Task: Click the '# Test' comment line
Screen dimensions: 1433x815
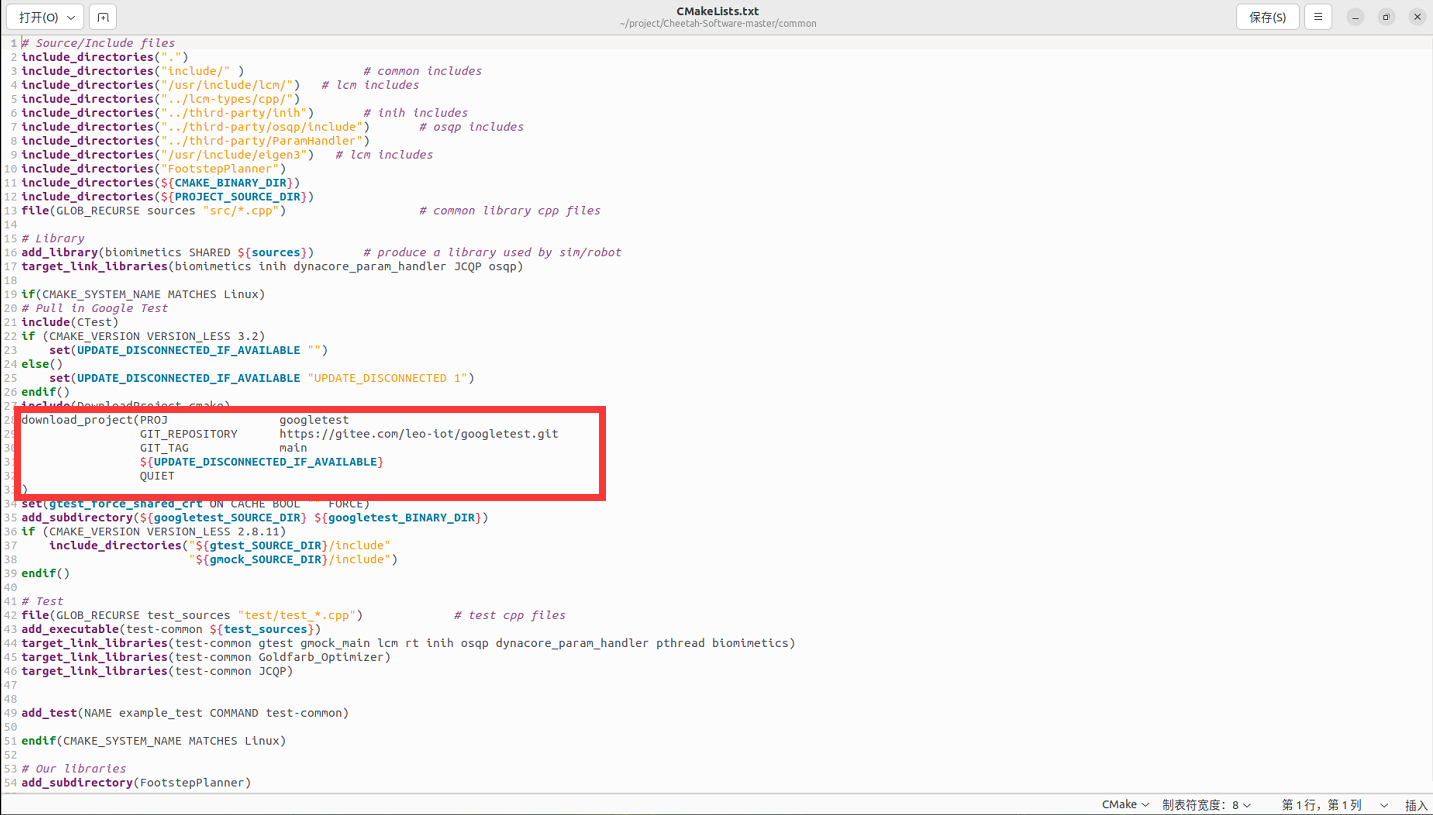Action: click(x=42, y=602)
